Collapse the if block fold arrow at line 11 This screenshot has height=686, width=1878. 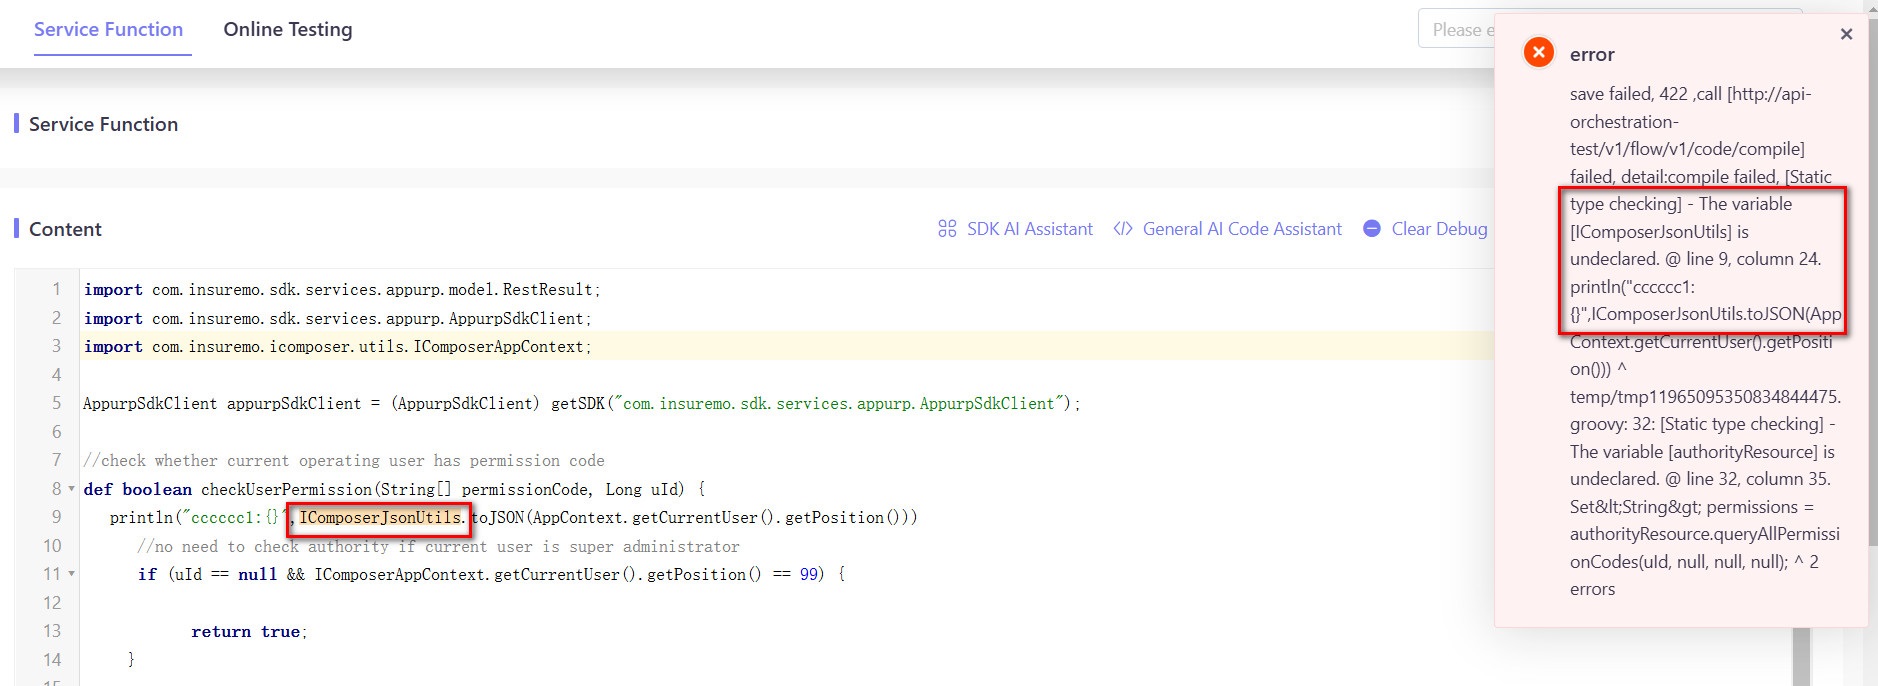(x=71, y=575)
